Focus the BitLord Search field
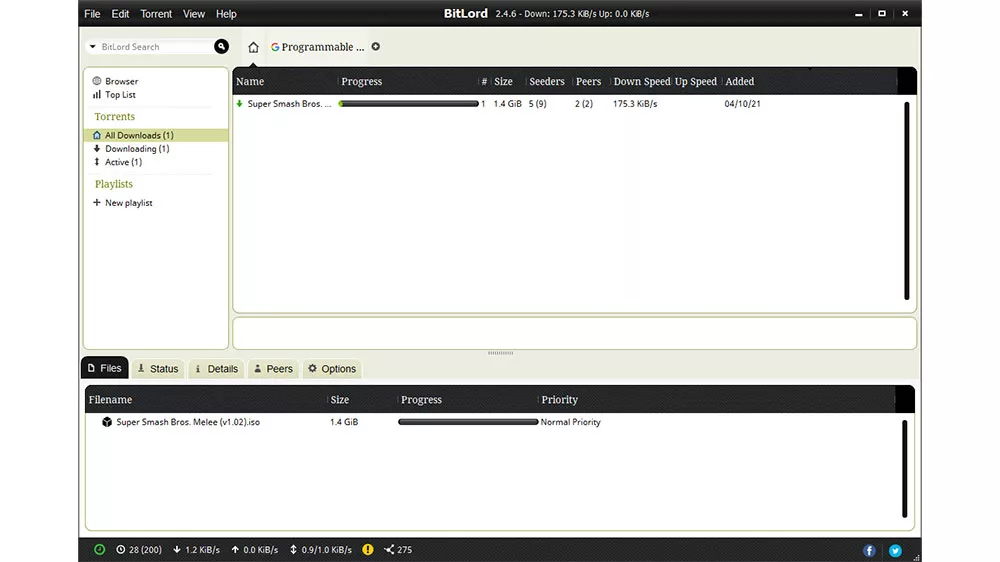The image size is (1000, 562). point(156,47)
